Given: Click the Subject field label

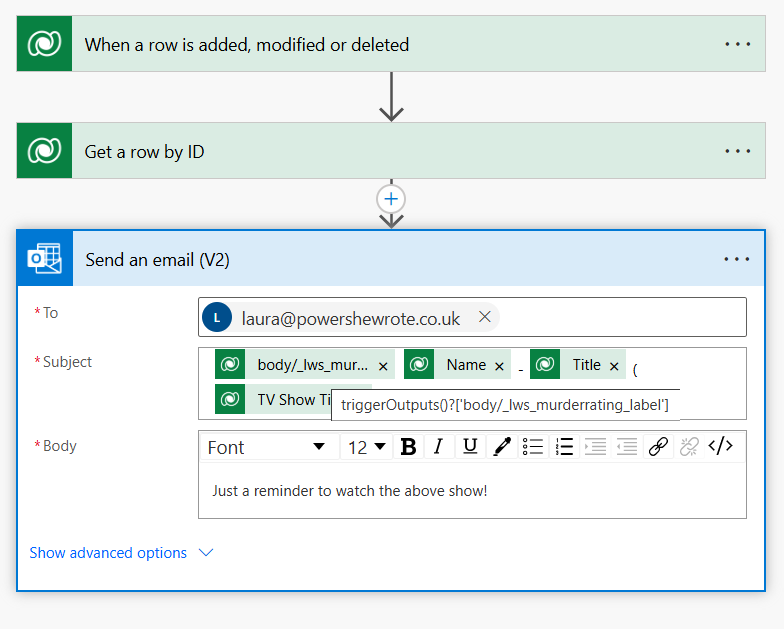Looking at the screenshot, I should point(67,362).
